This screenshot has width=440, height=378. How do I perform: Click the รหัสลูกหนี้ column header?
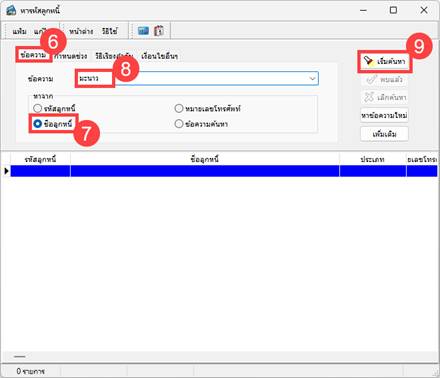click(40, 159)
